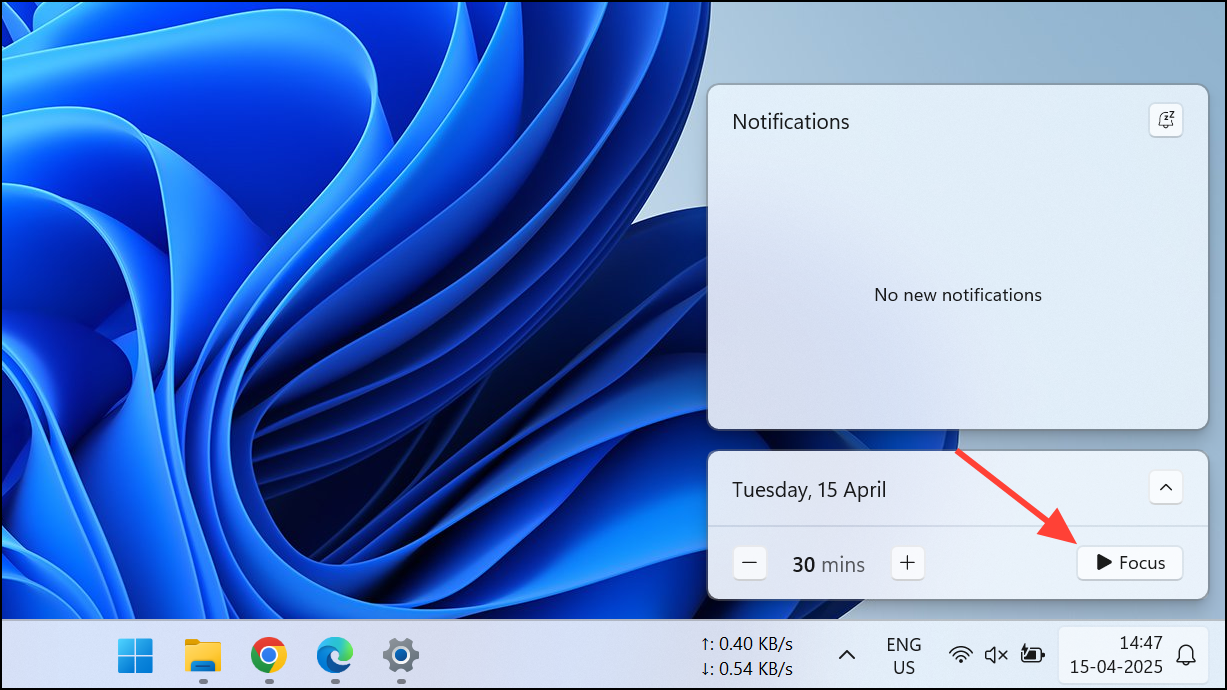
Task: Launch Microsoft Edge from the taskbar
Action: pos(333,657)
